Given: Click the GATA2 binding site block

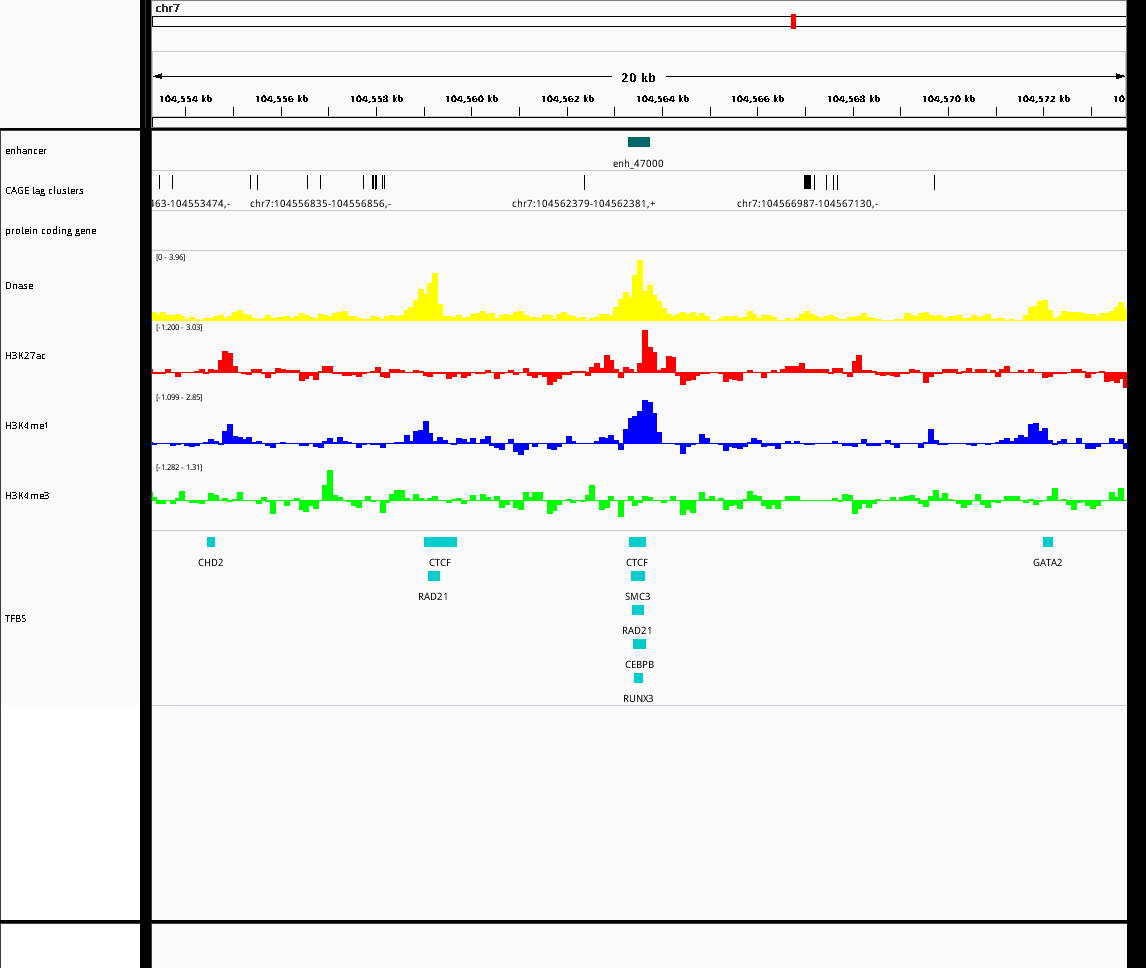Looking at the screenshot, I should point(1048,542).
